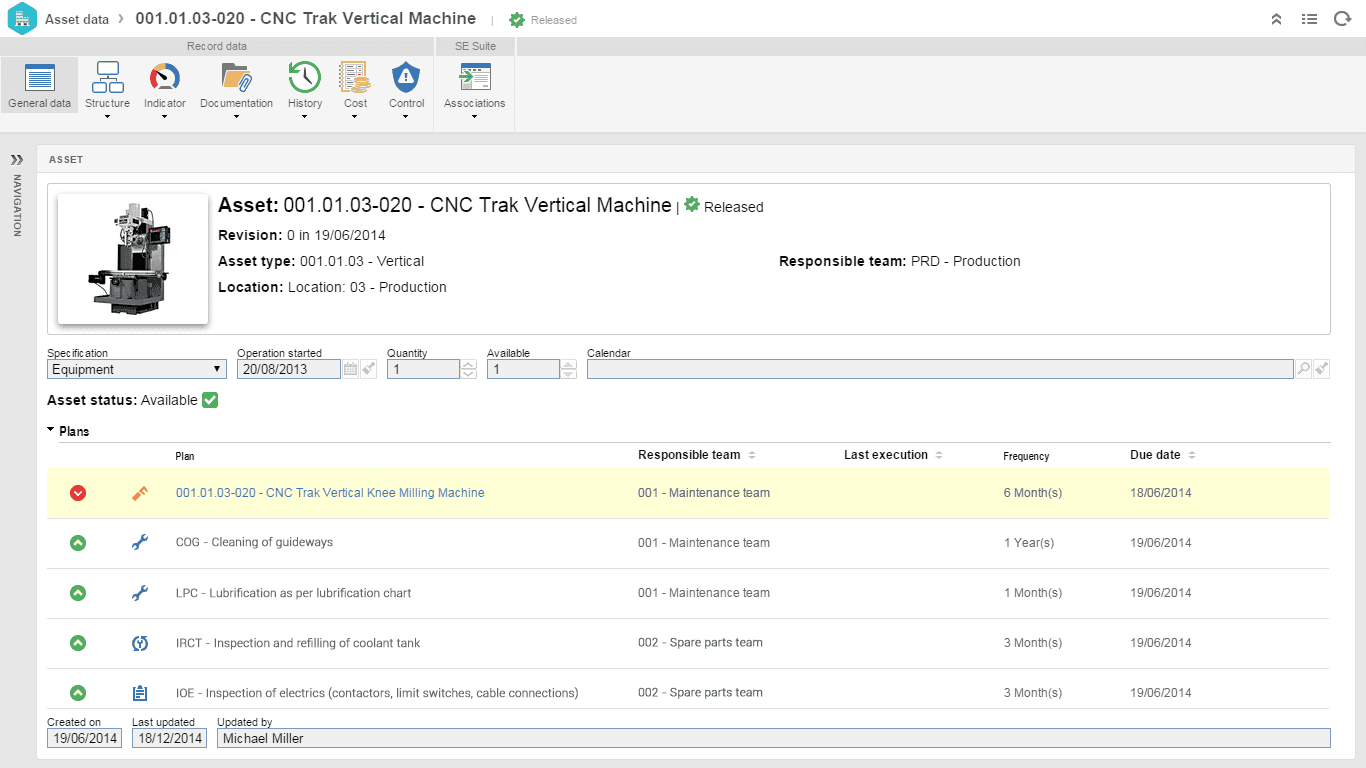Image resolution: width=1366 pixels, height=768 pixels.
Task: Open the History clock icon
Action: click(x=305, y=77)
